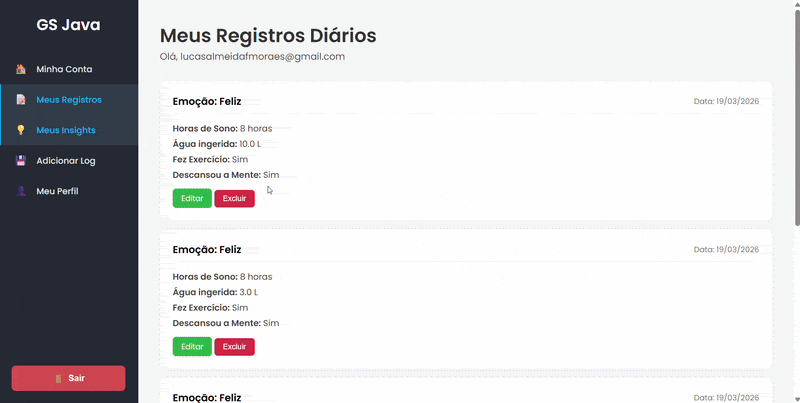Click the lightbulb icon beside Meus Insights
The width and height of the screenshot is (800, 403).
point(21,130)
